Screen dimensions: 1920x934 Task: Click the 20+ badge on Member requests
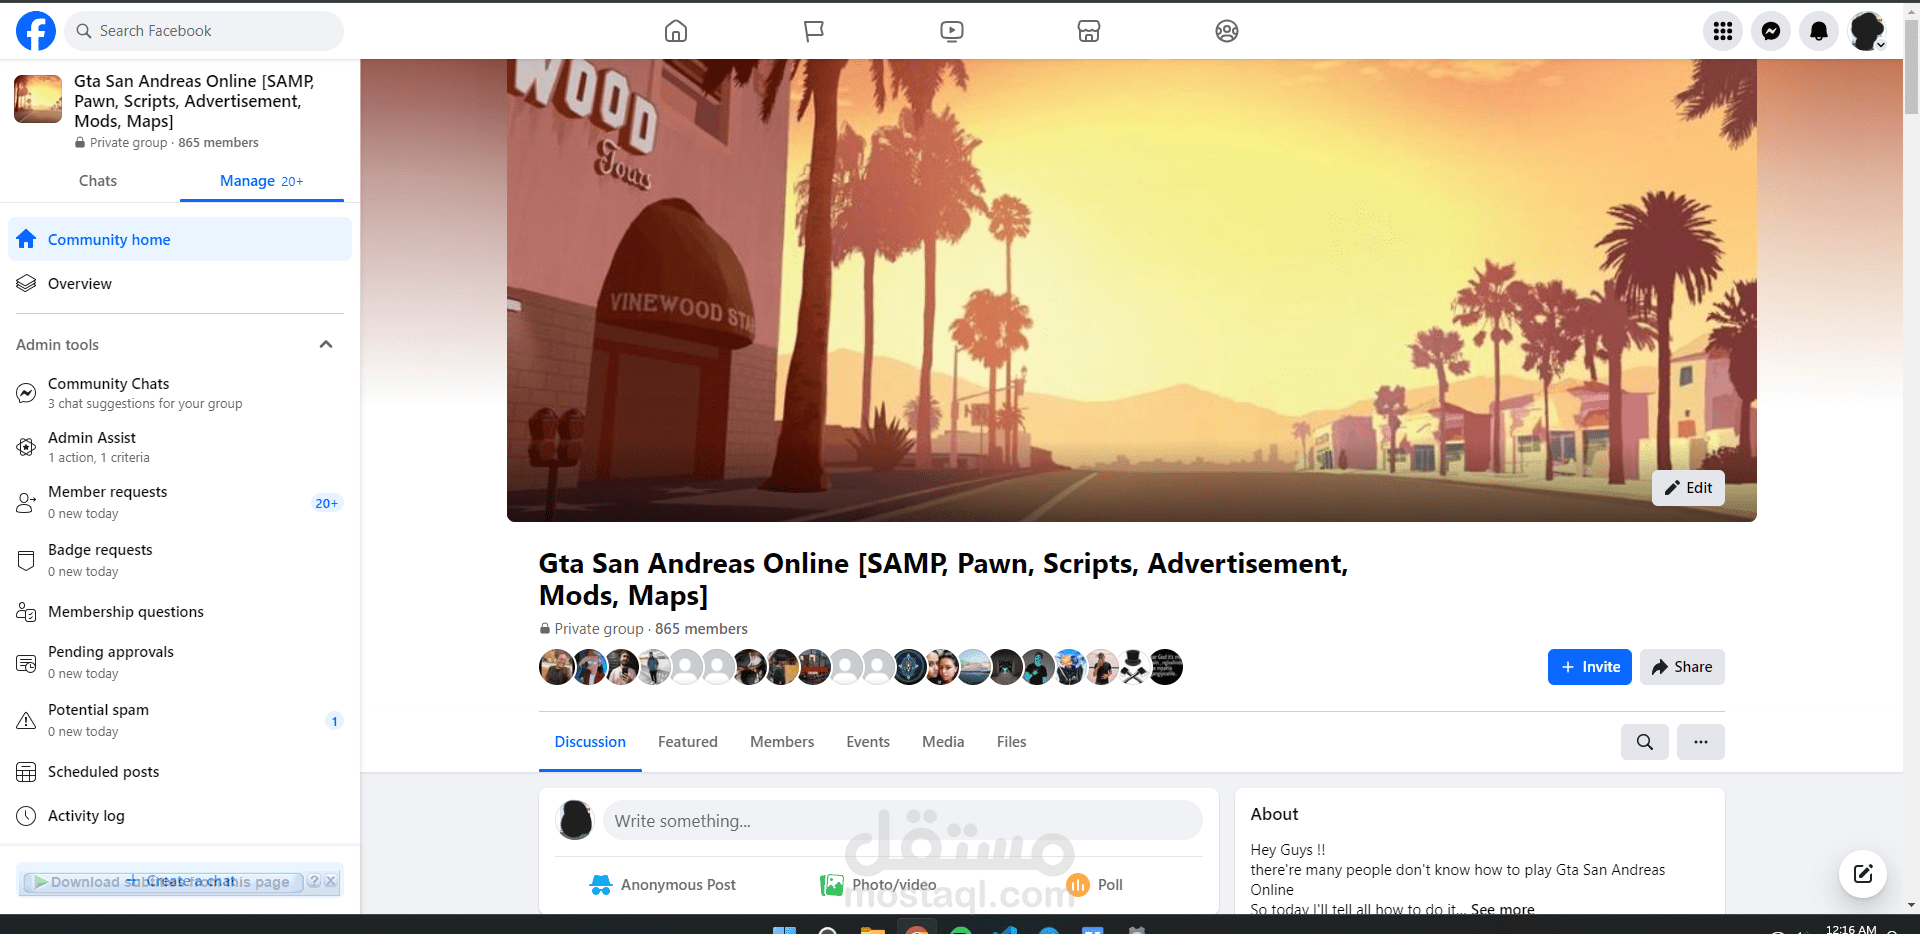[x=326, y=503]
